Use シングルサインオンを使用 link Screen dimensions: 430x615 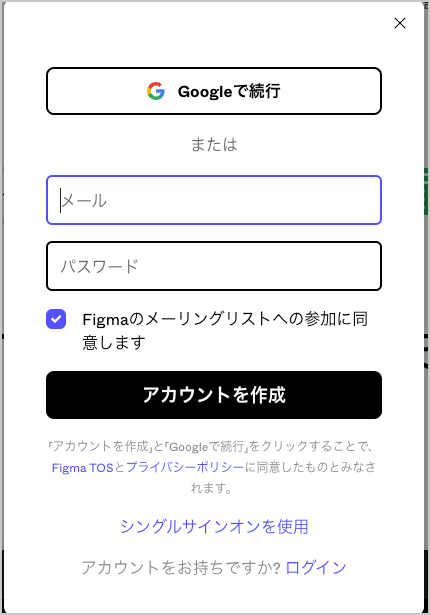pos(214,526)
